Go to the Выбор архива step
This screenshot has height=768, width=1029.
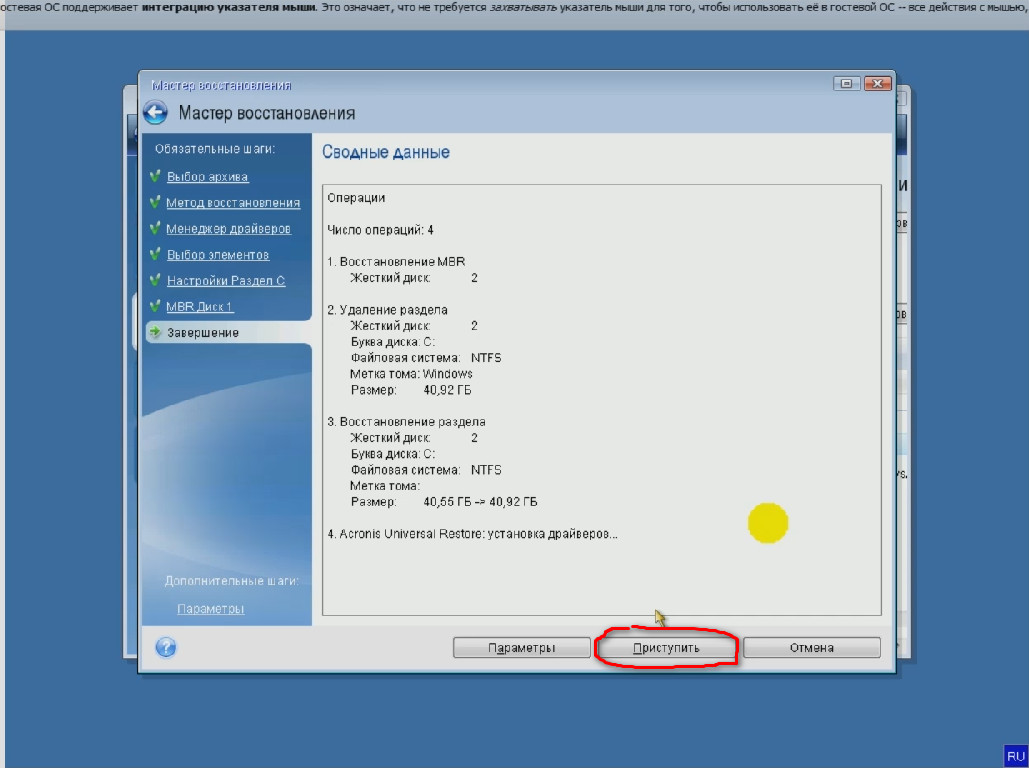207,177
